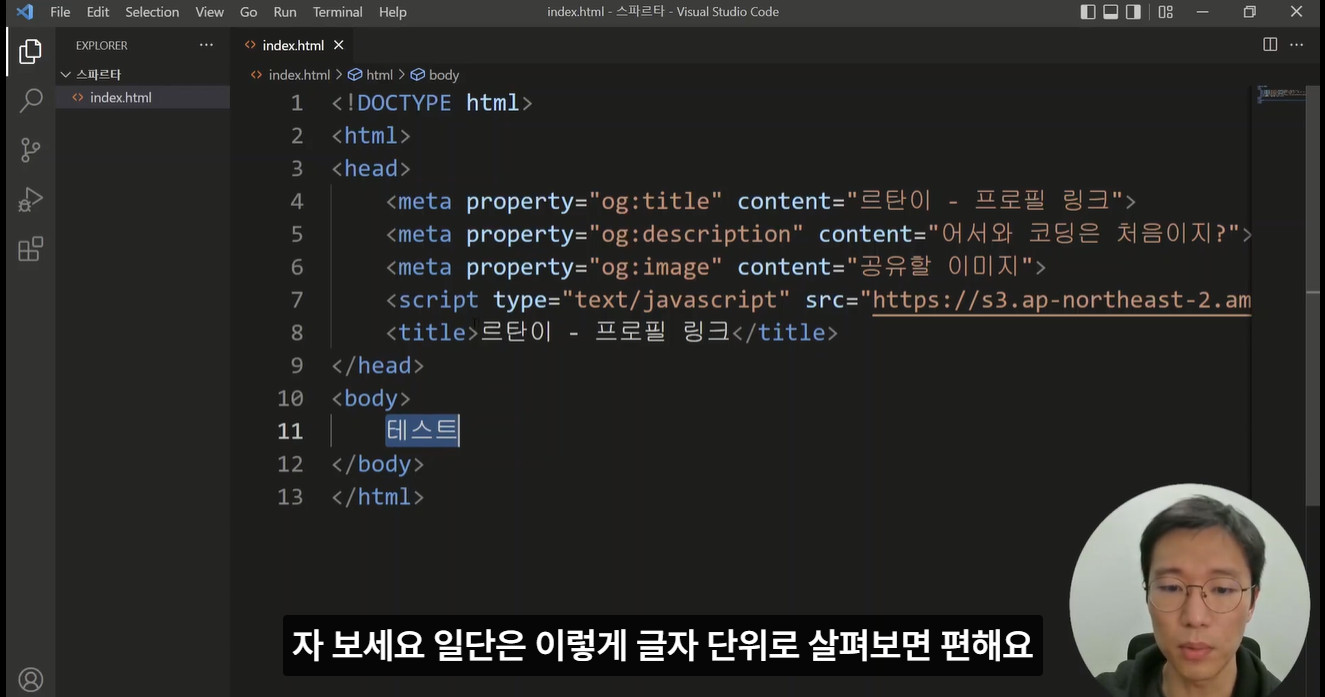The height and width of the screenshot is (697, 1325).
Task: Open the File menu
Action: pos(60,12)
